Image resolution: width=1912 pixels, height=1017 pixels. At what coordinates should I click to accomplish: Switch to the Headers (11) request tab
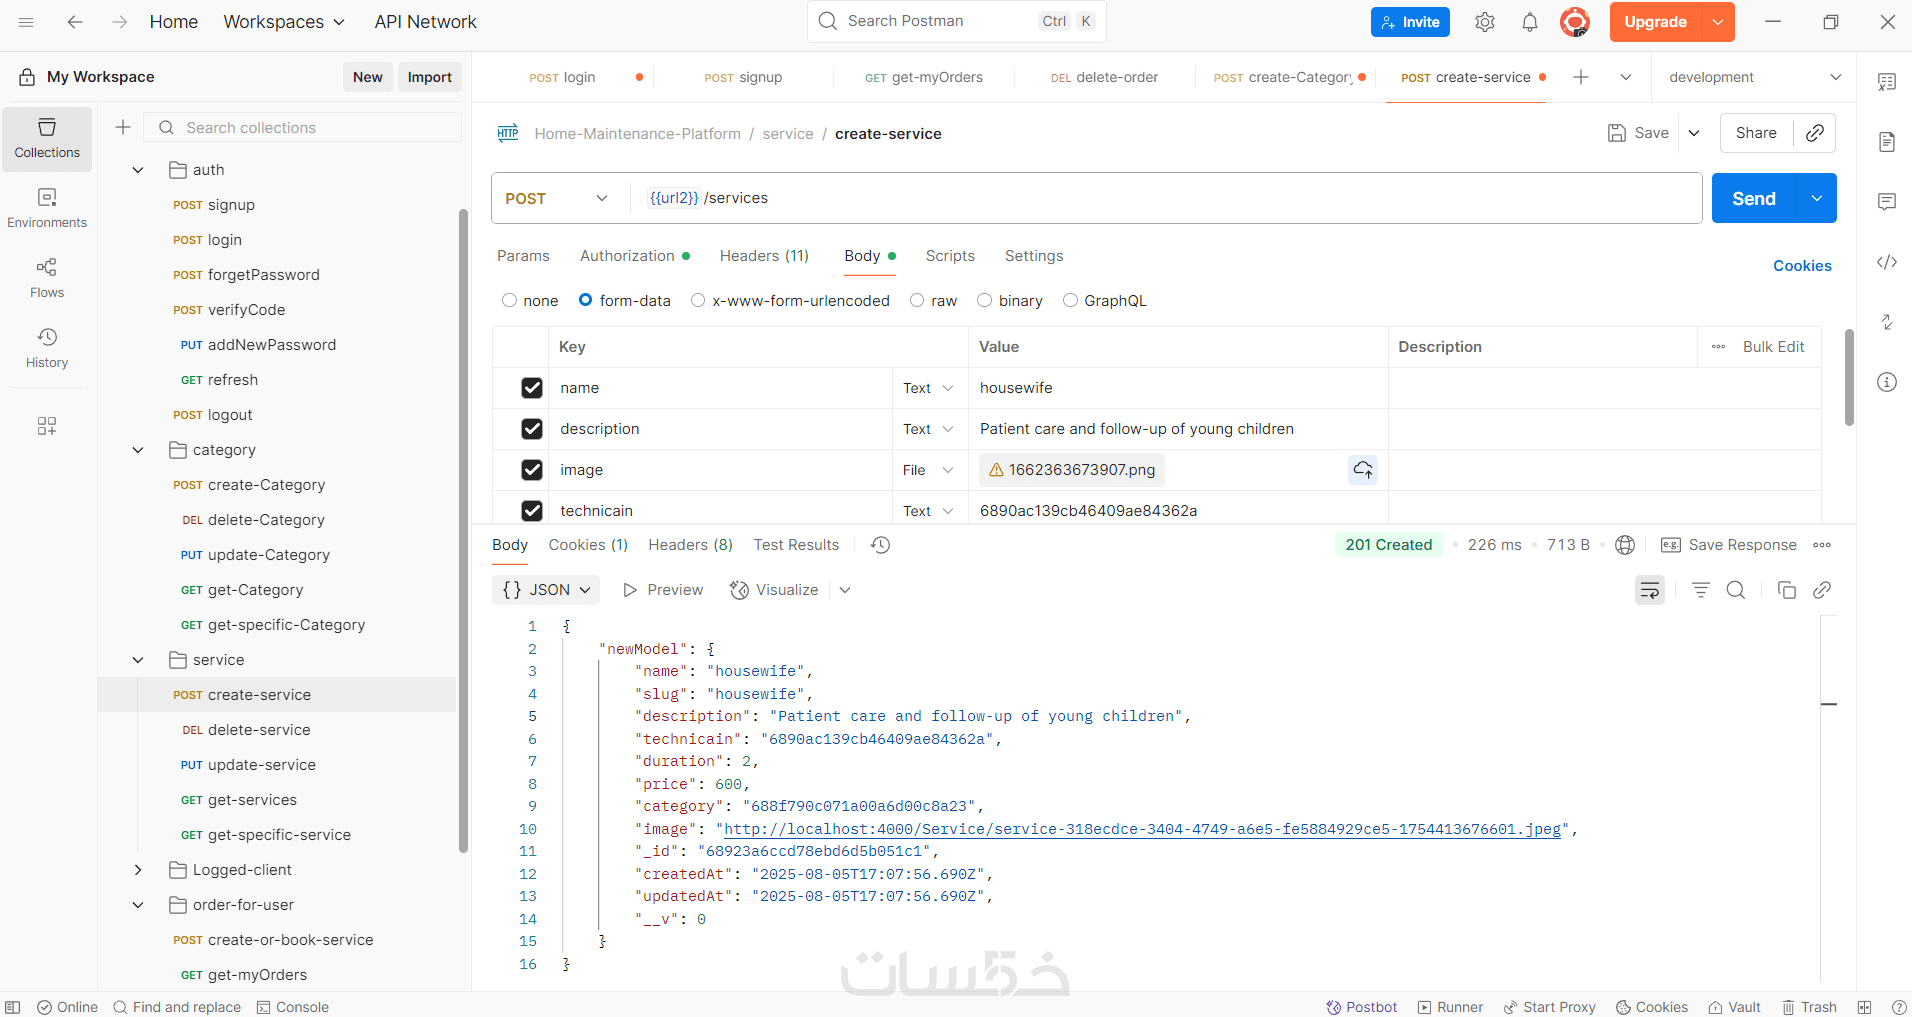(764, 256)
